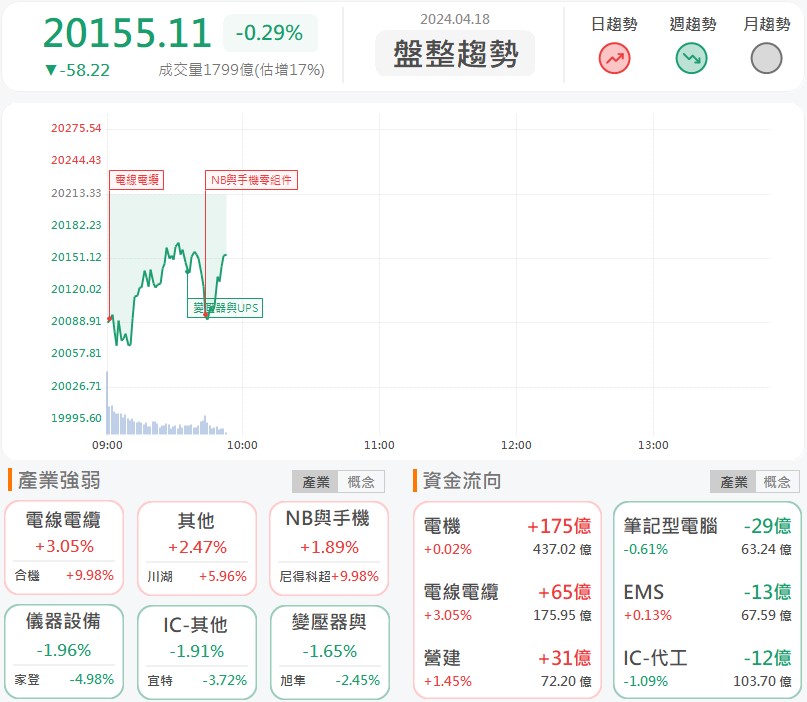Image resolution: width=807 pixels, height=702 pixels.
Task: Click the 資金流向 section heading
Action: click(462, 481)
